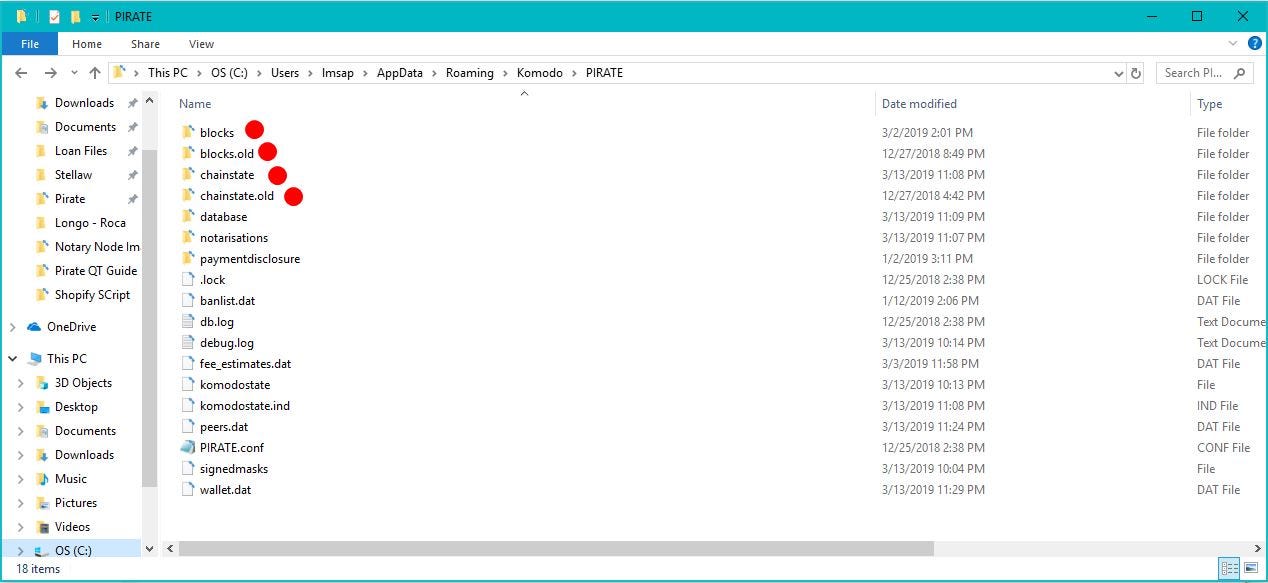This screenshot has width=1268, height=583.
Task: Click Users in the address breadcrumb
Action: click(285, 73)
